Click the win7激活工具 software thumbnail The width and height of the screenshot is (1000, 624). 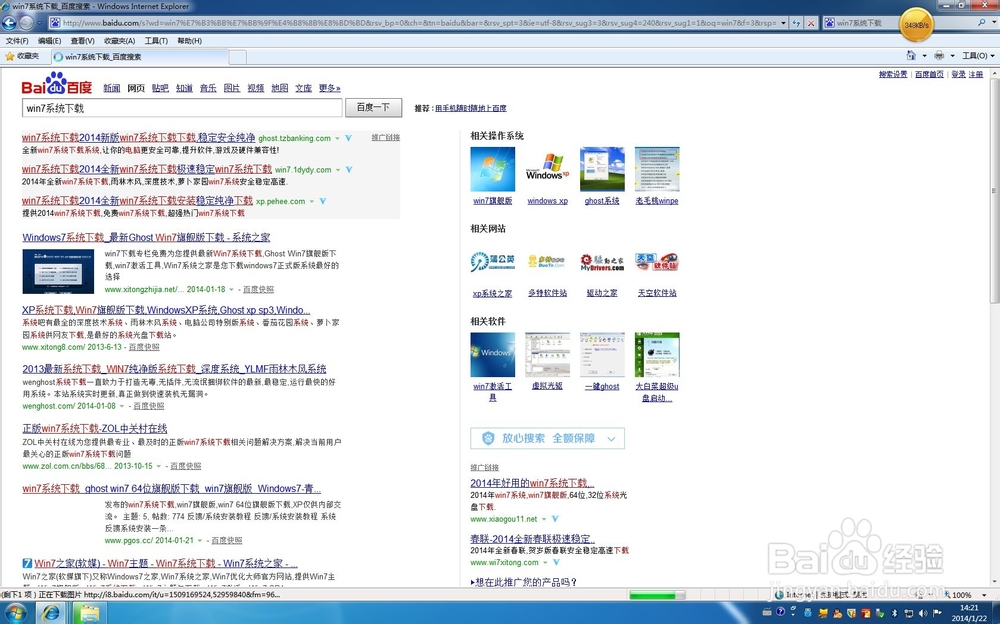[492, 354]
